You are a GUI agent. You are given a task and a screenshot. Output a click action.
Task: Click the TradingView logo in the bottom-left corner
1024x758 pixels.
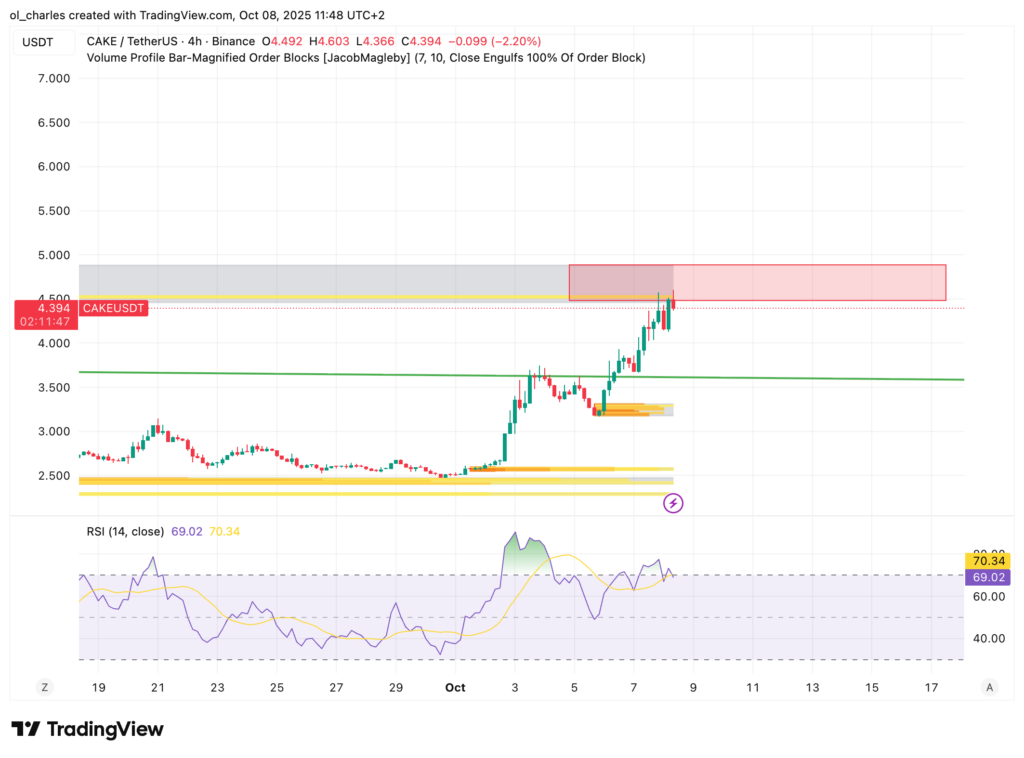click(x=85, y=730)
